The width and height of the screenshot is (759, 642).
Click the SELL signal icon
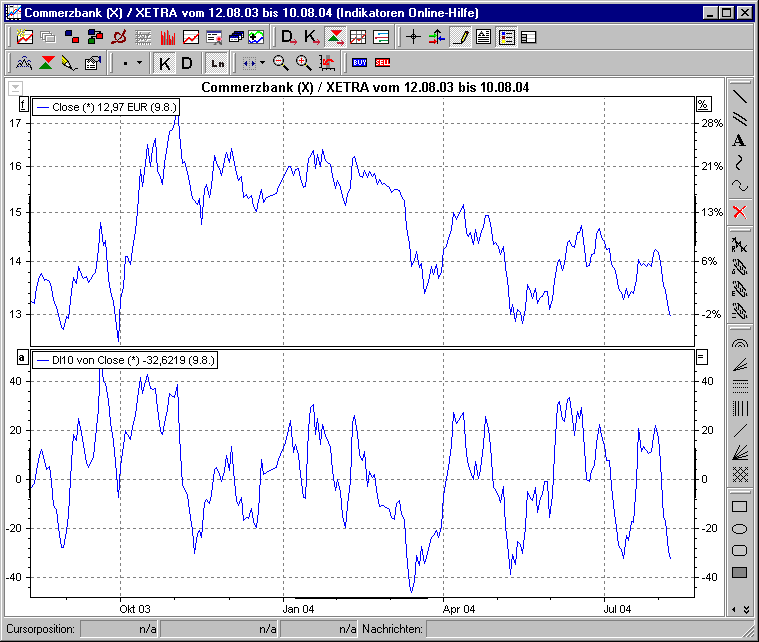(x=382, y=63)
